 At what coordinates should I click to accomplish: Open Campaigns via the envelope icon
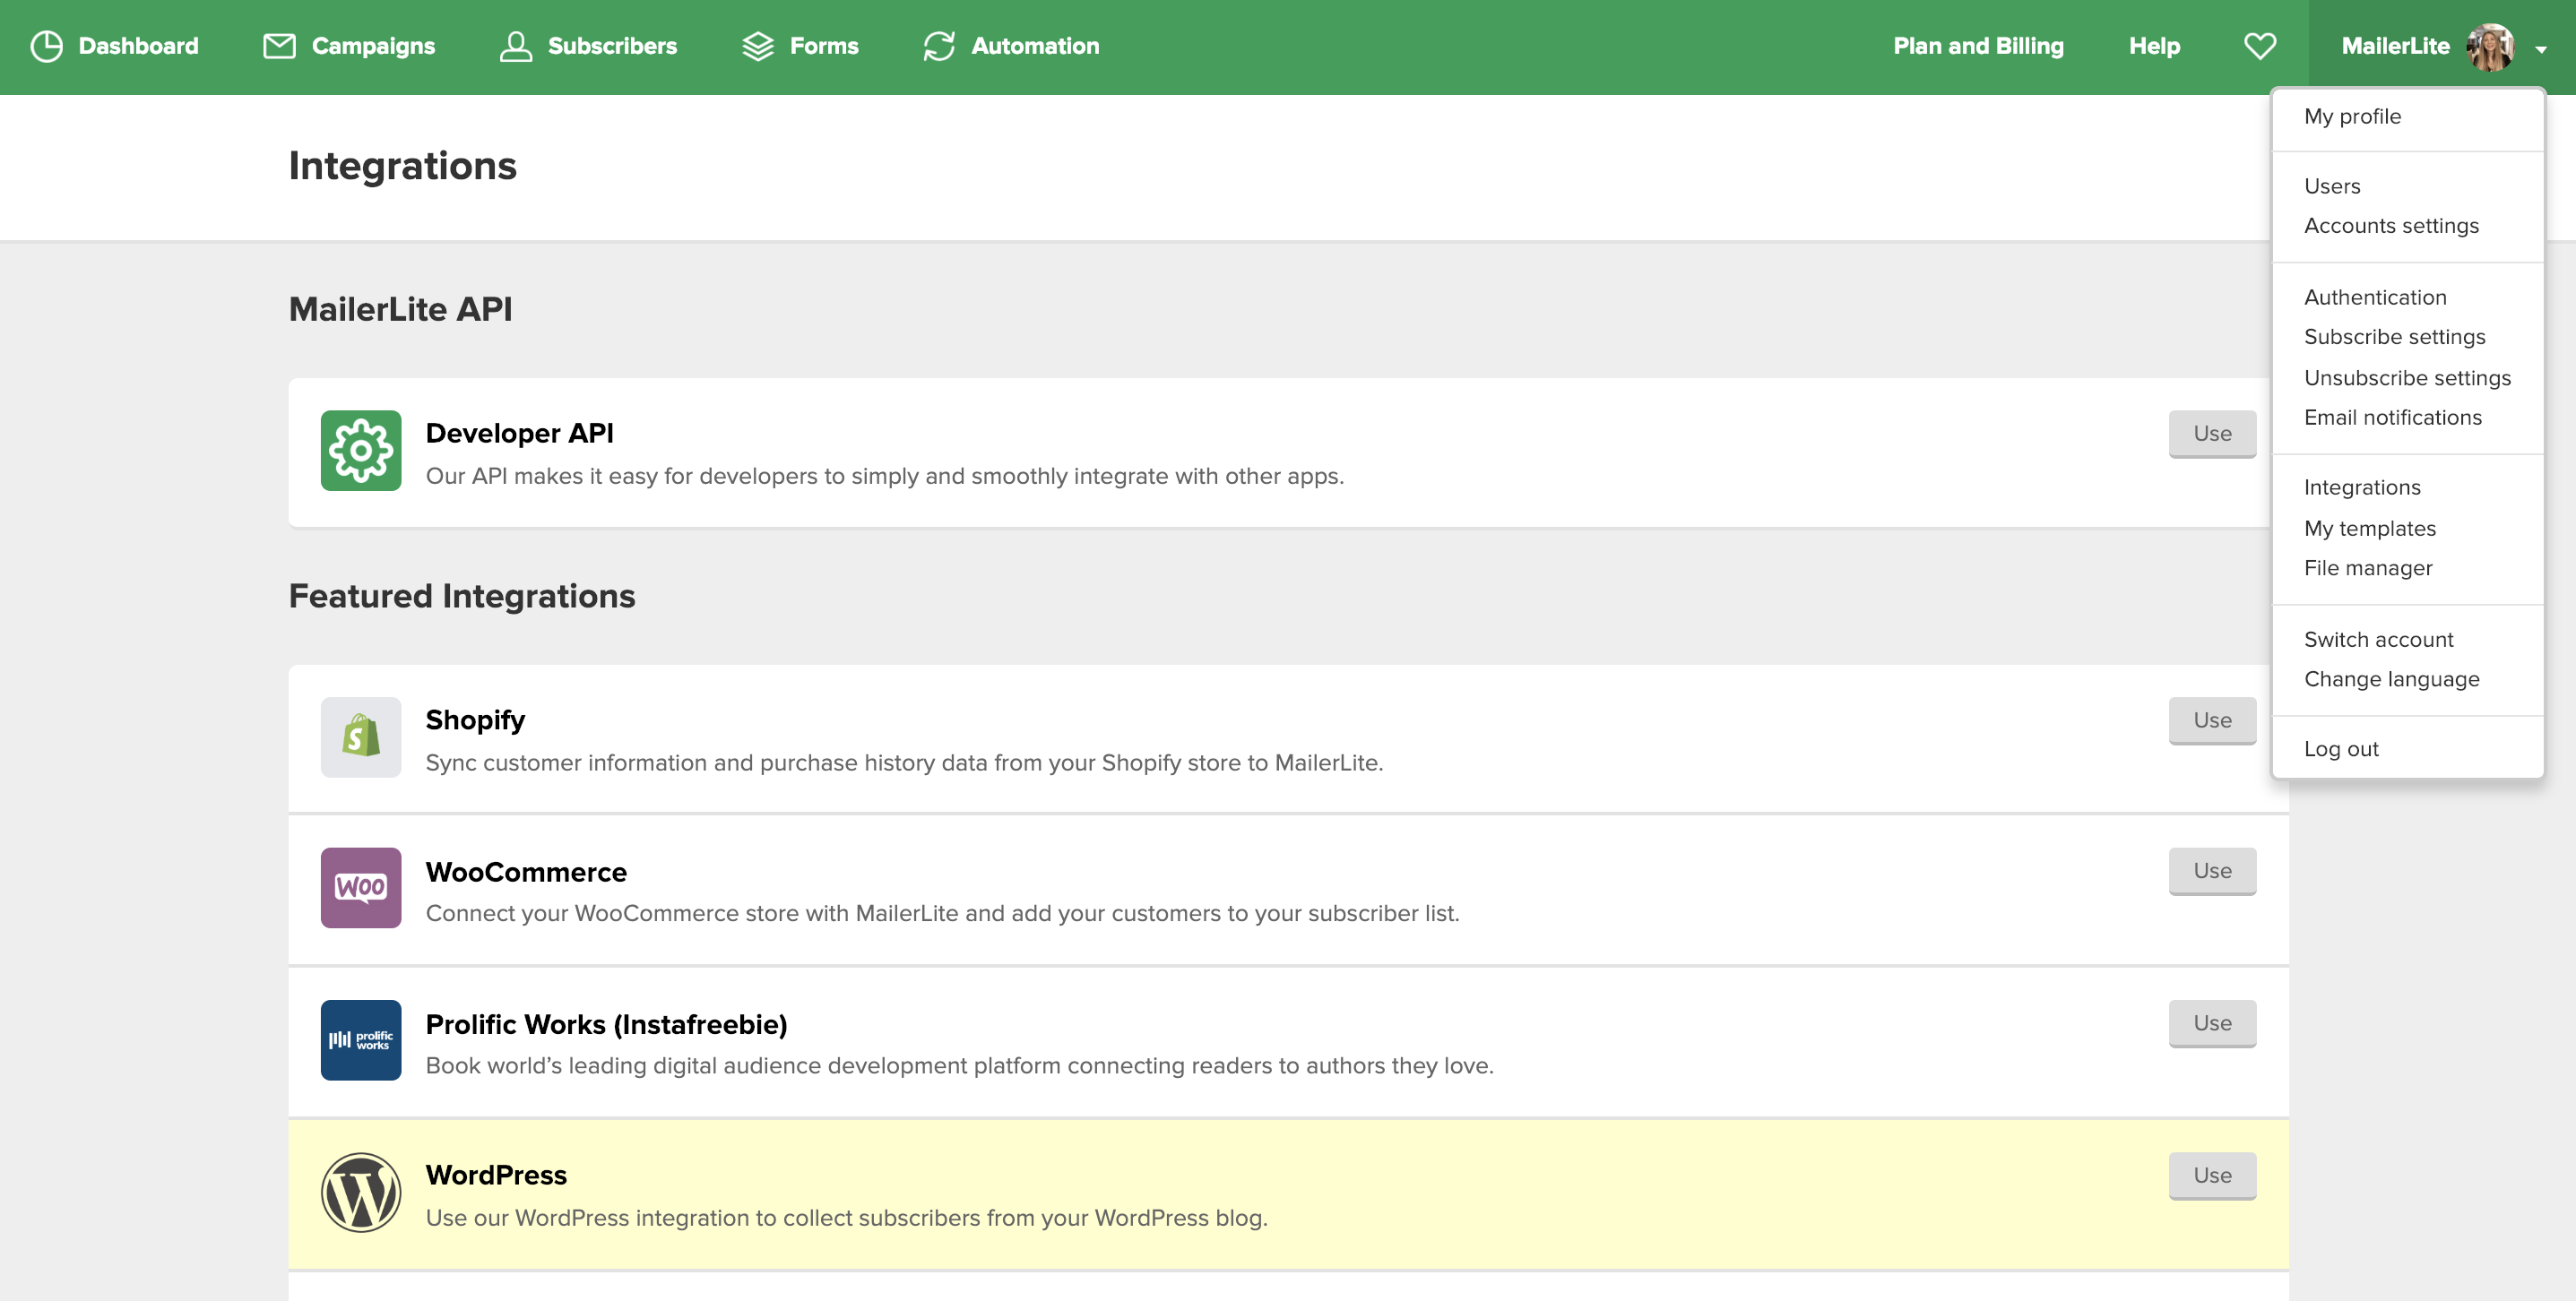(x=279, y=46)
